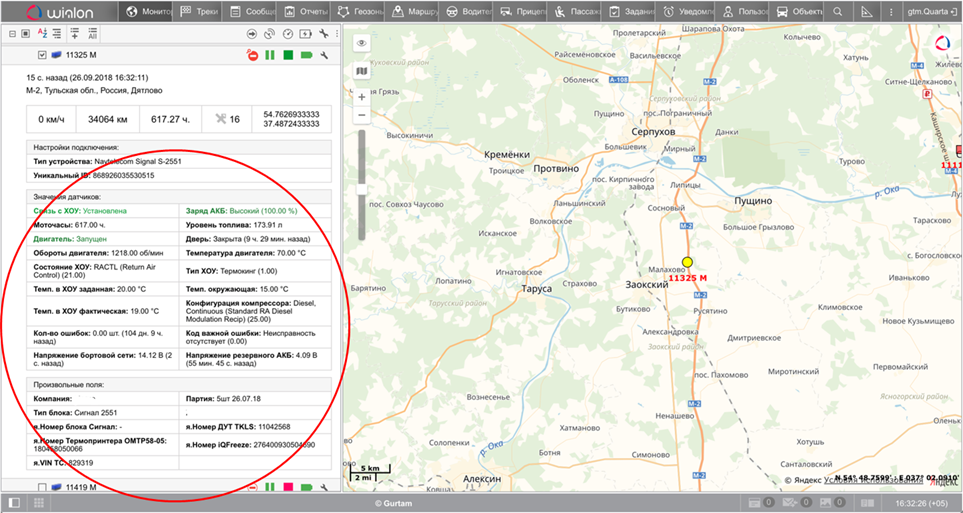Switch to the Отчеты tab
The height and width of the screenshot is (513, 963).
(303, 12)
